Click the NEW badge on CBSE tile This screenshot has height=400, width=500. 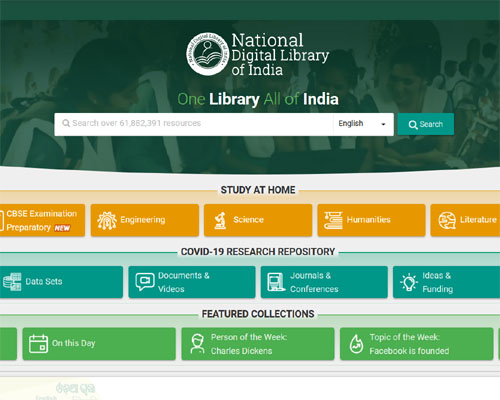point(62,228)
